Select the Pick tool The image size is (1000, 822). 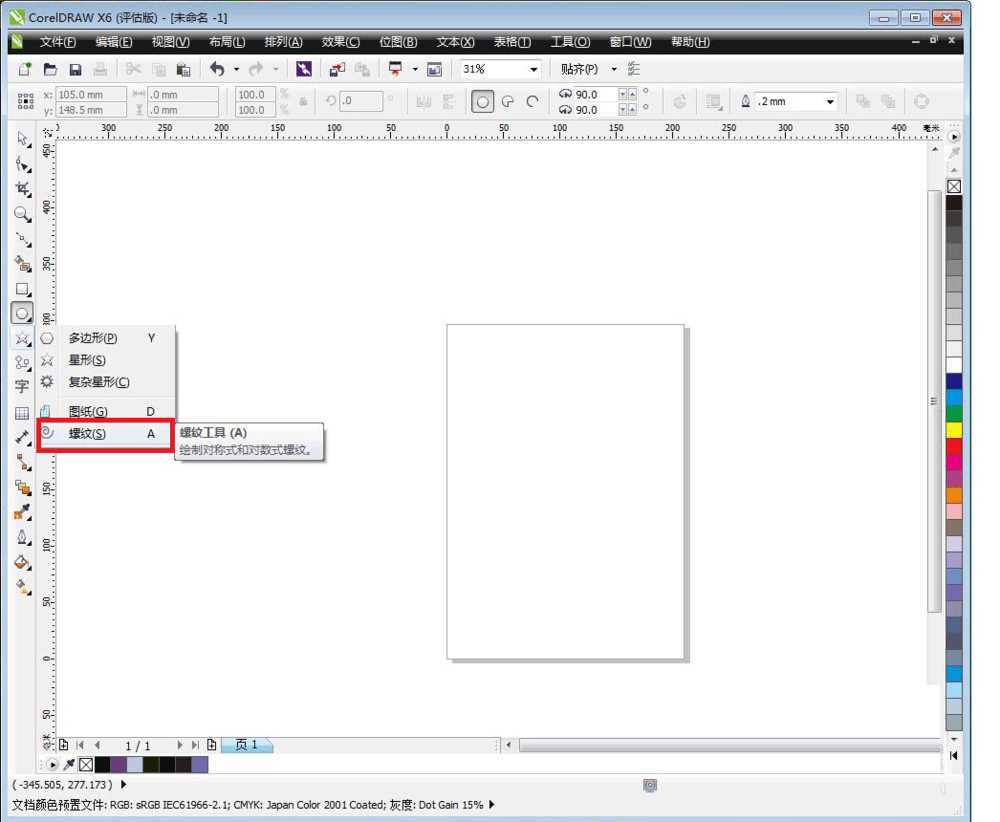click(x=22, y=139)
